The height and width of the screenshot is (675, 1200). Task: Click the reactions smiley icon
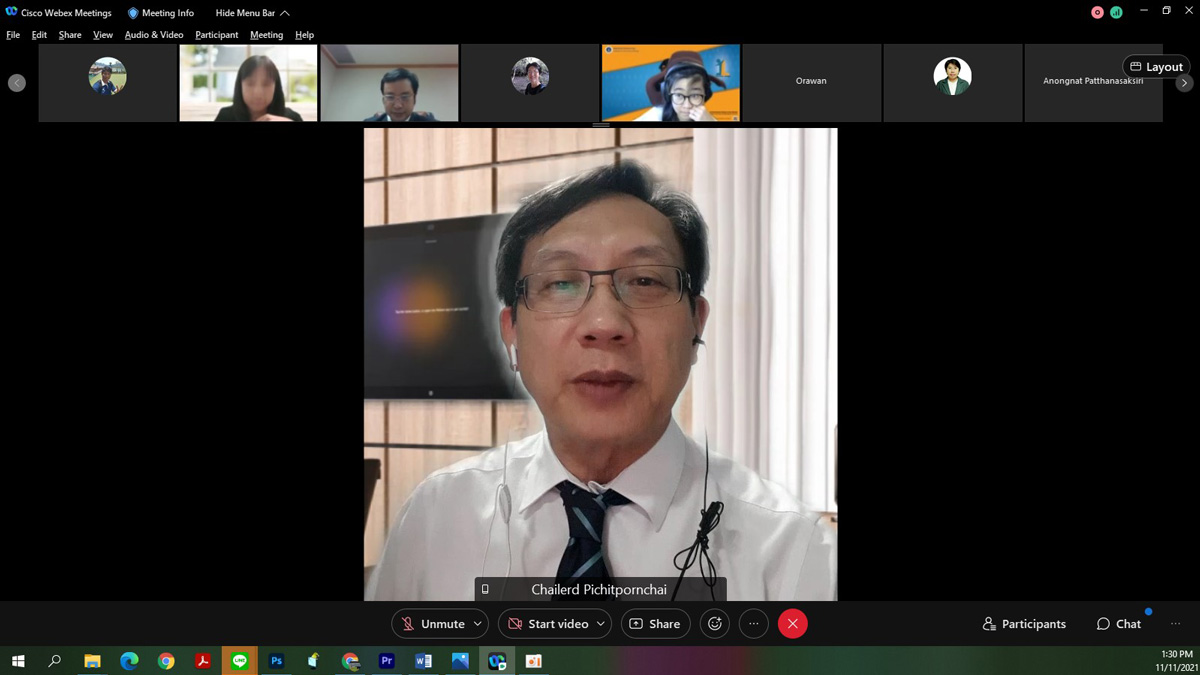[714, 624]
